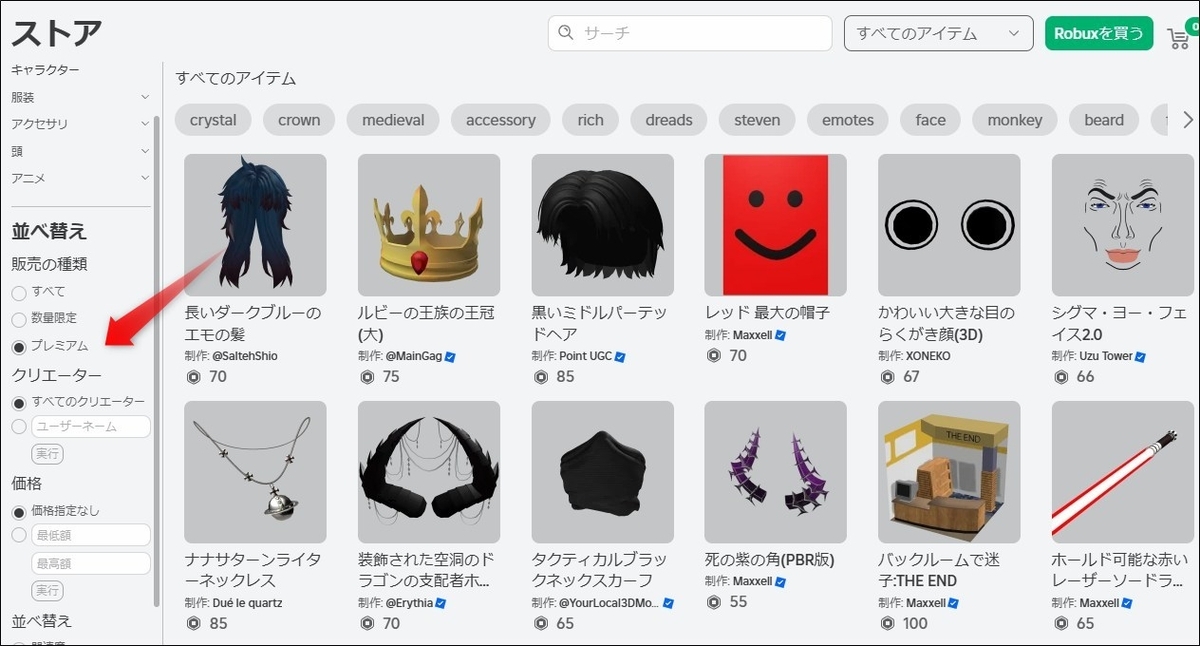Open red laser sword thumbnail
1200x646 pixels.
(x=1123, y=472)
